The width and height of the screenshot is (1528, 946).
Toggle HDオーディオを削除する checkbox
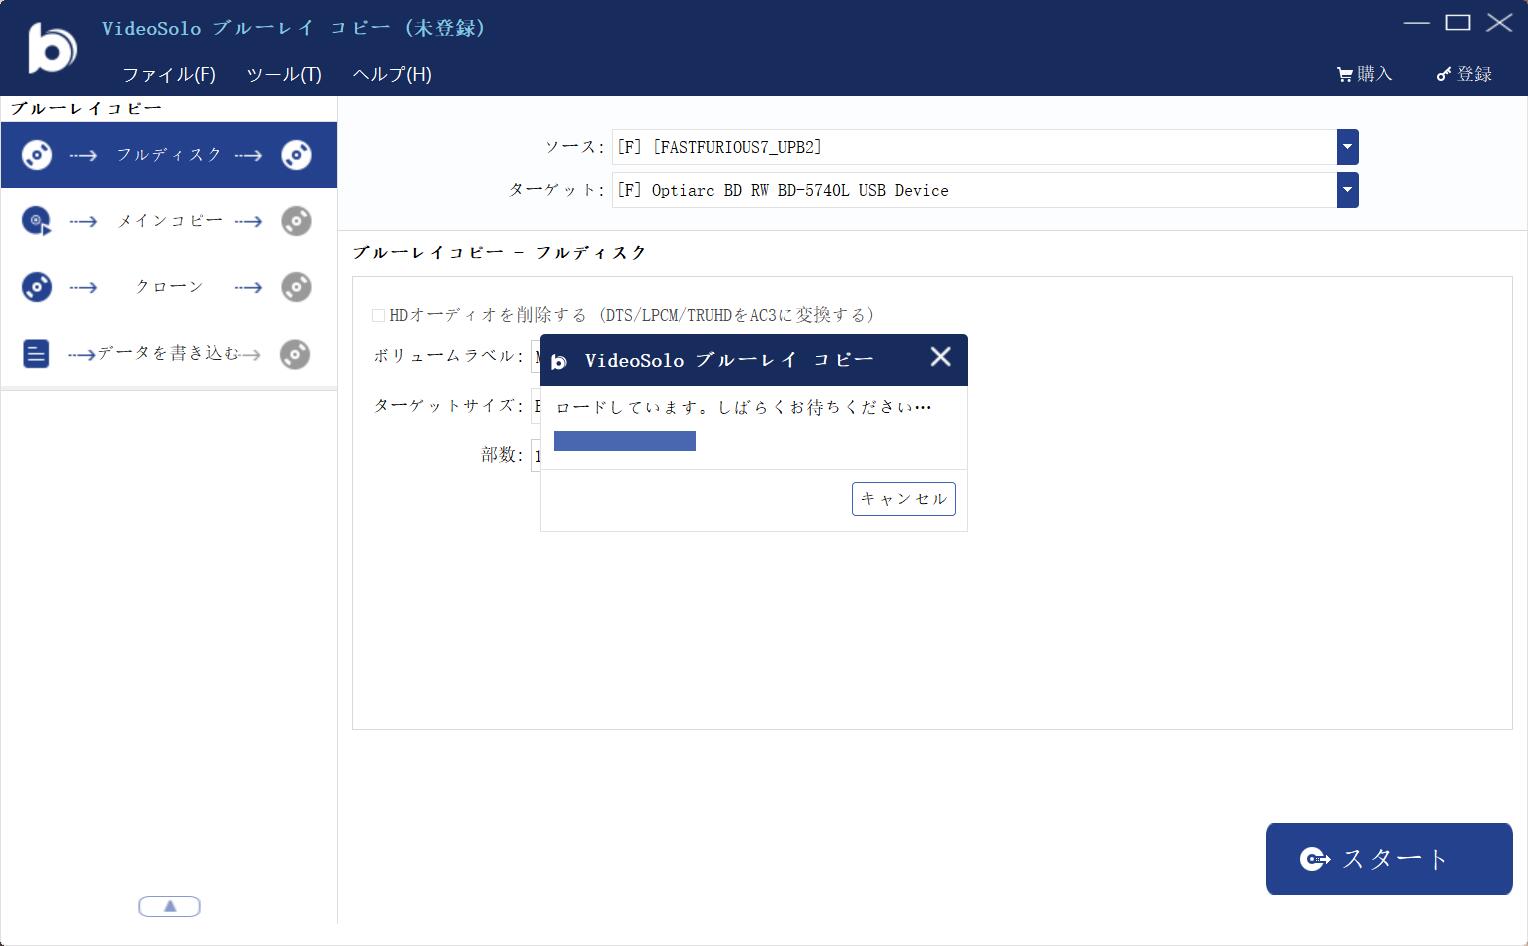tap(378, 315)
